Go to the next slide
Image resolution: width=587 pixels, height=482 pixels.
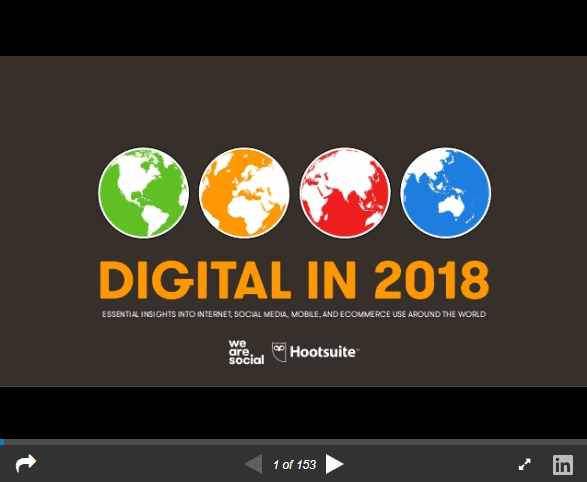[x=334, y=464]
